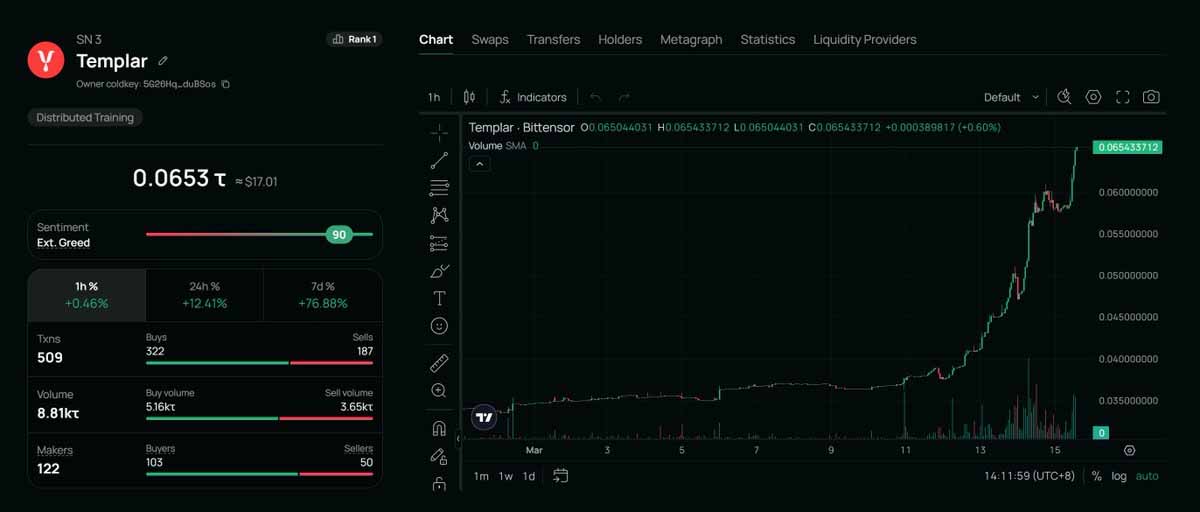Set chart range to 1m
Screen dimensions: 1200x512
pyautogui.click(x=481, y=476)
